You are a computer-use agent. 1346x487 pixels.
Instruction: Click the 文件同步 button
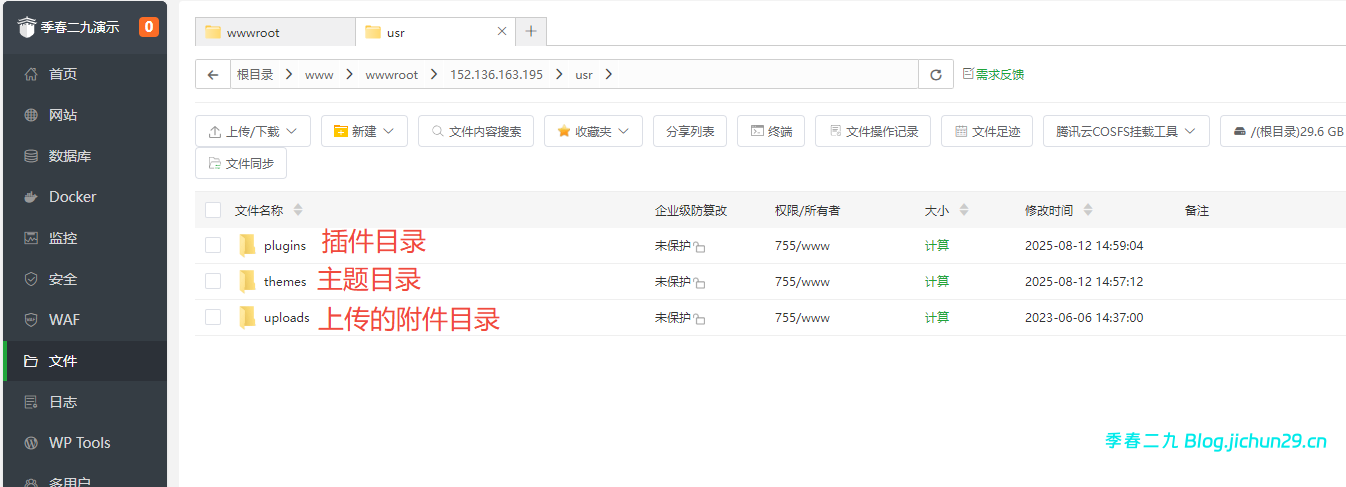coord(241,163)
